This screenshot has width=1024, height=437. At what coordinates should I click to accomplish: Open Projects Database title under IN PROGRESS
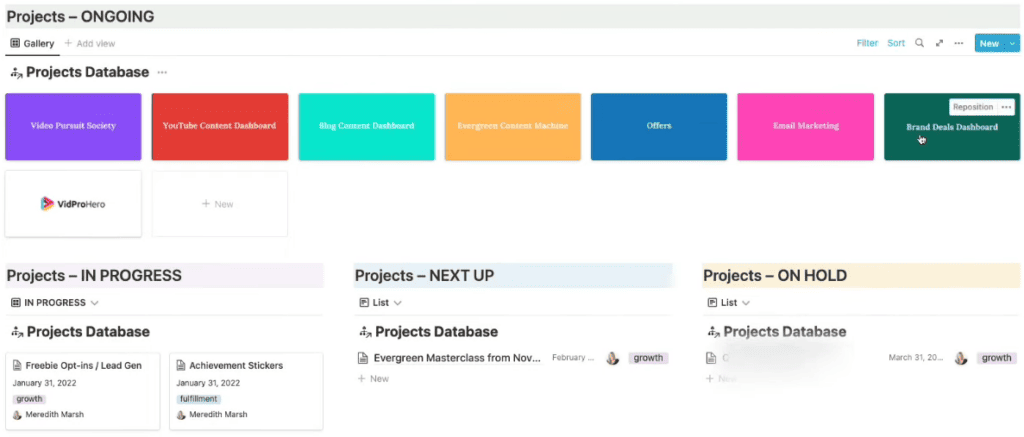88,332
